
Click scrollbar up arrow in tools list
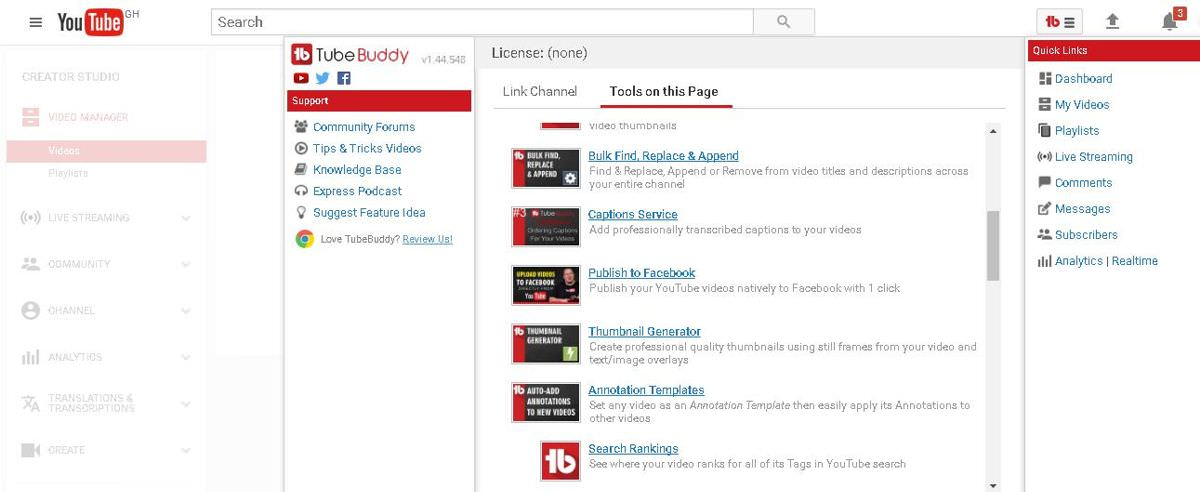coord(993,130)
